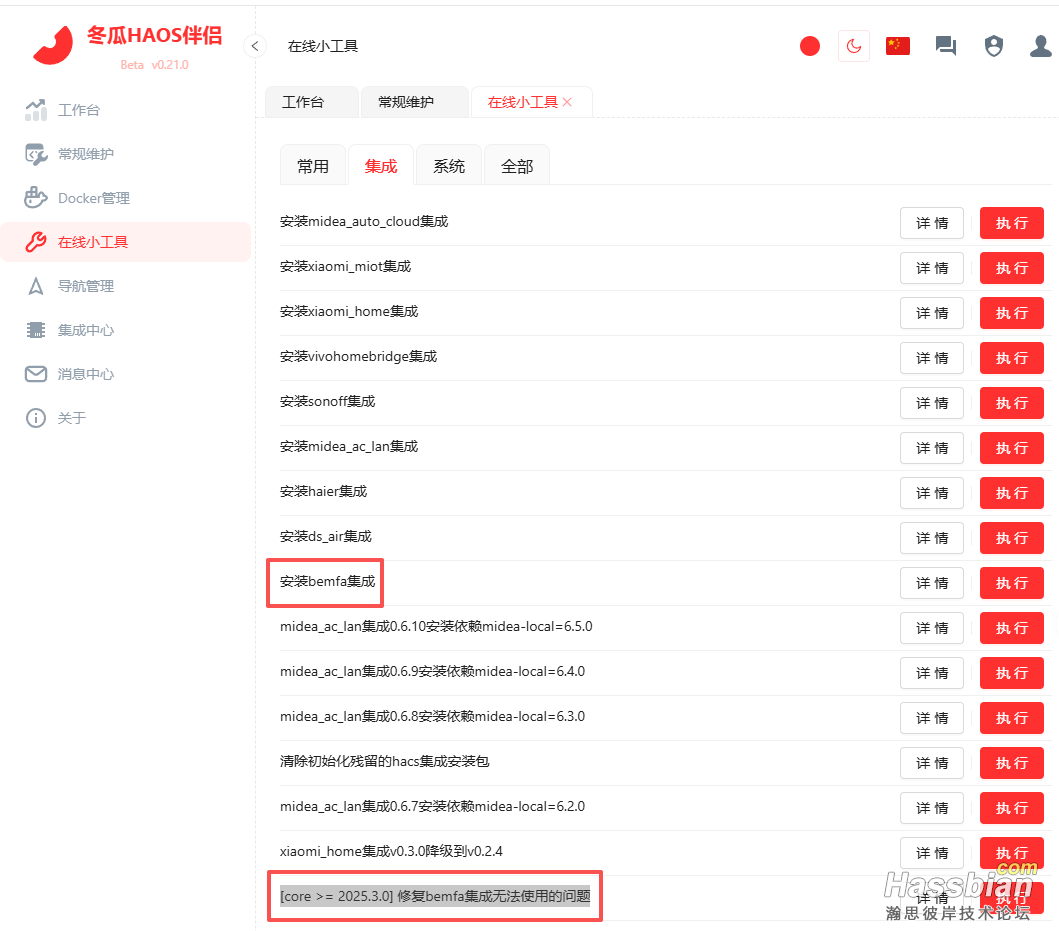Click the 冬瓜HAOS伴侣 logo
This screenshot has width=1059, height=931.
pyautogui.click(x=128, y=45)
